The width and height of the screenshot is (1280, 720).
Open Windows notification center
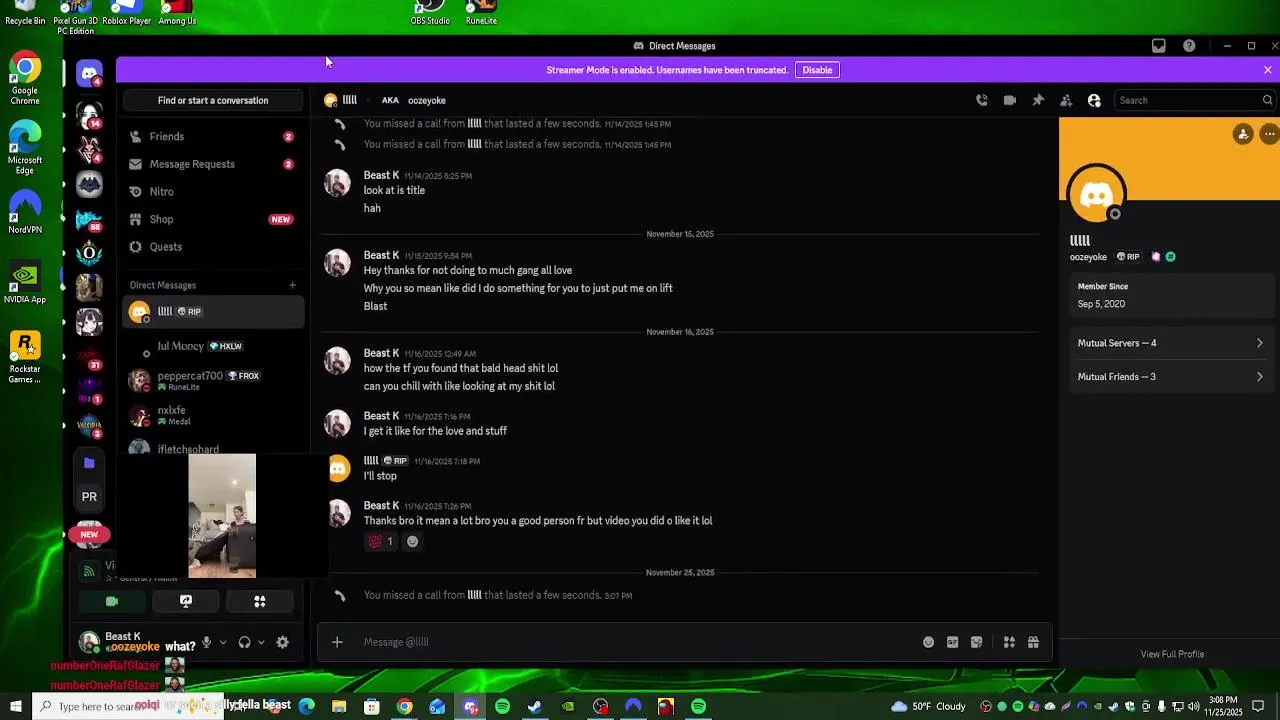pos(1258,707)
